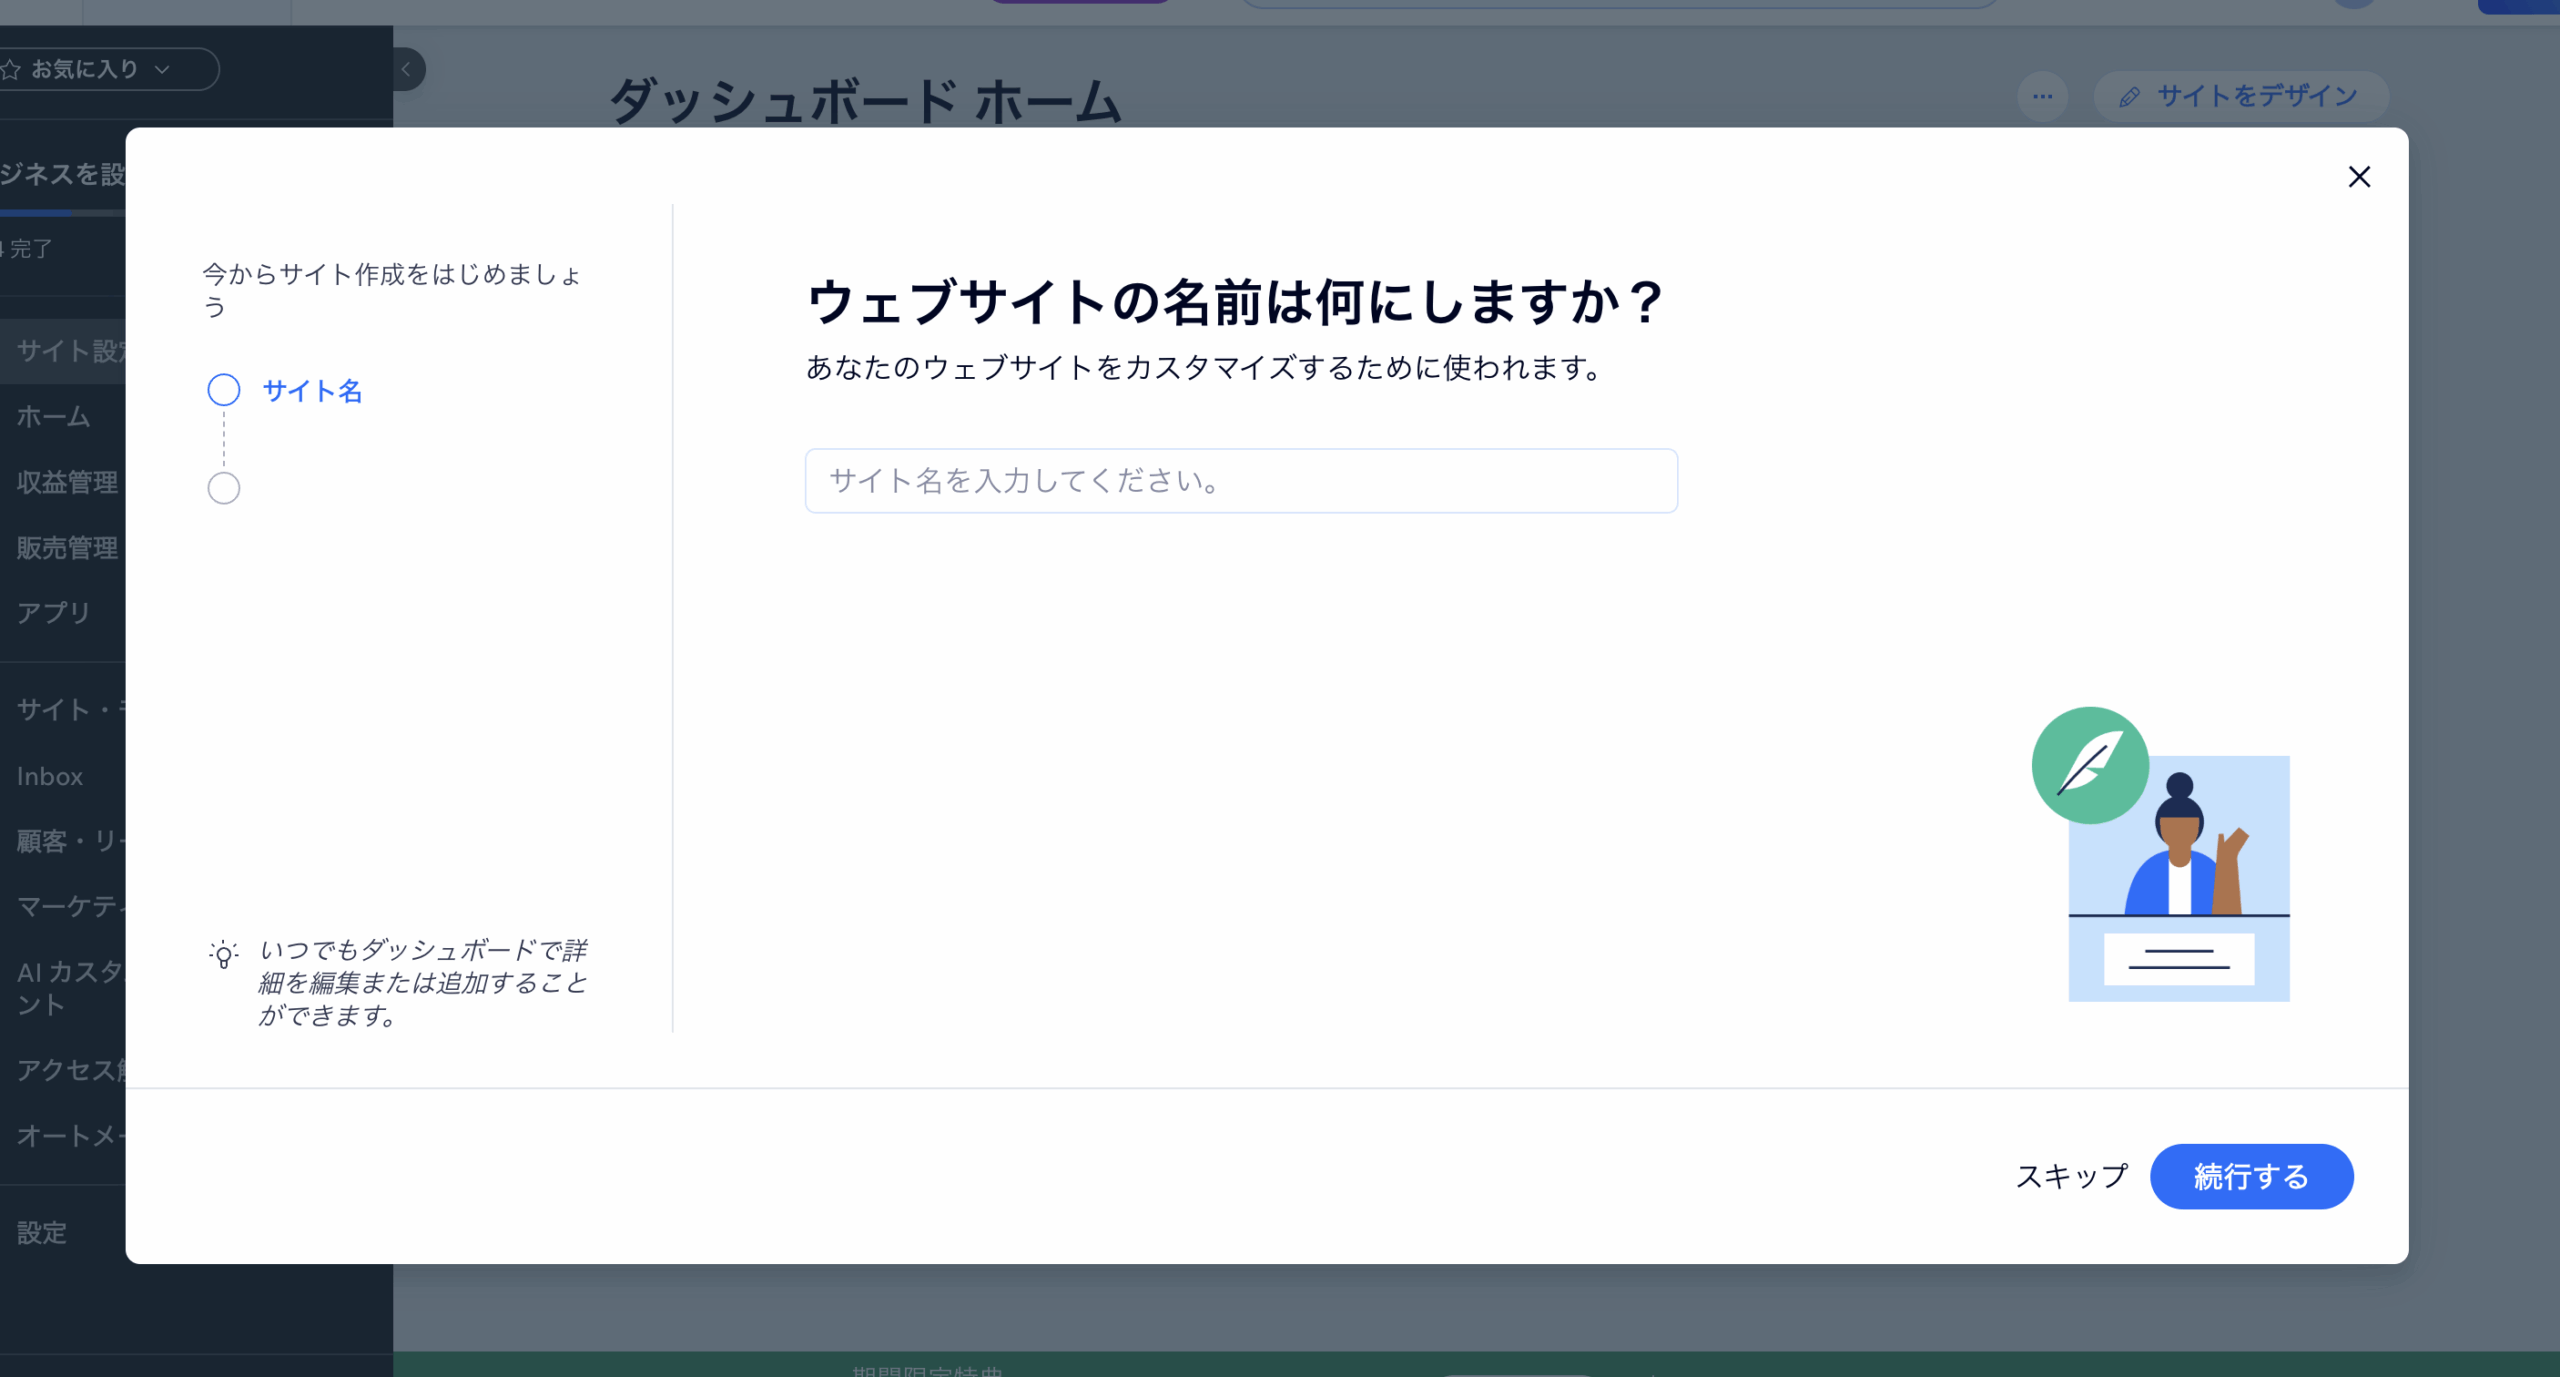Click the サイトをデザイン button
The height and width of the screenshot is (1377, 2560).
(2240, 97)
